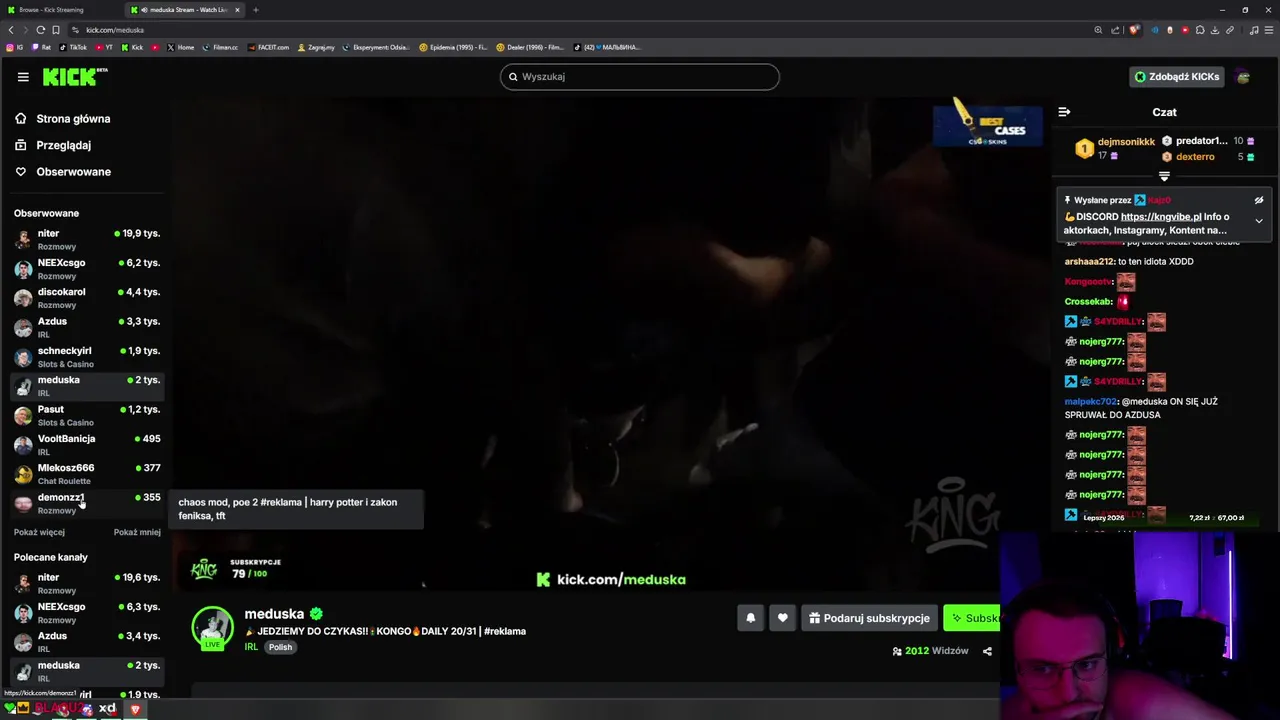Image resolution: width=1280 pixels, height=720 pixels.
Task: Open the Zagraj.my bookmark
Action: pyautogui.click(x=315, y=47)
